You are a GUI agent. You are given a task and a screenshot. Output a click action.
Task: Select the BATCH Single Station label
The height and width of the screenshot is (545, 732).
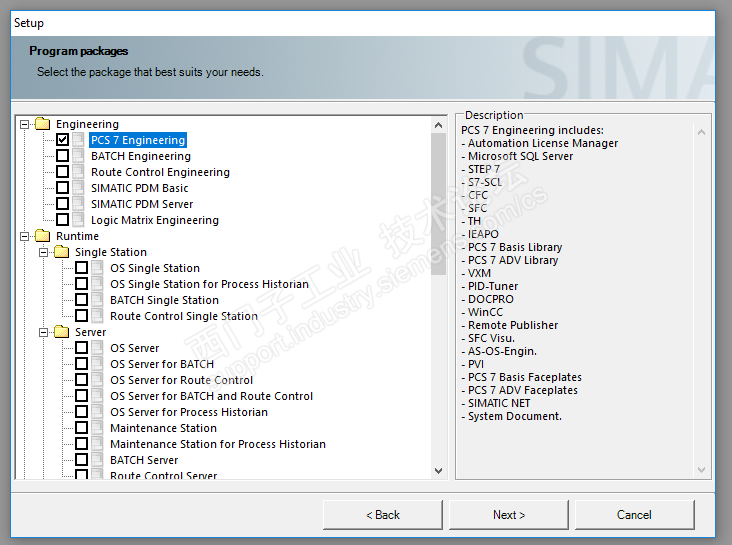click(x=164, y=300)
